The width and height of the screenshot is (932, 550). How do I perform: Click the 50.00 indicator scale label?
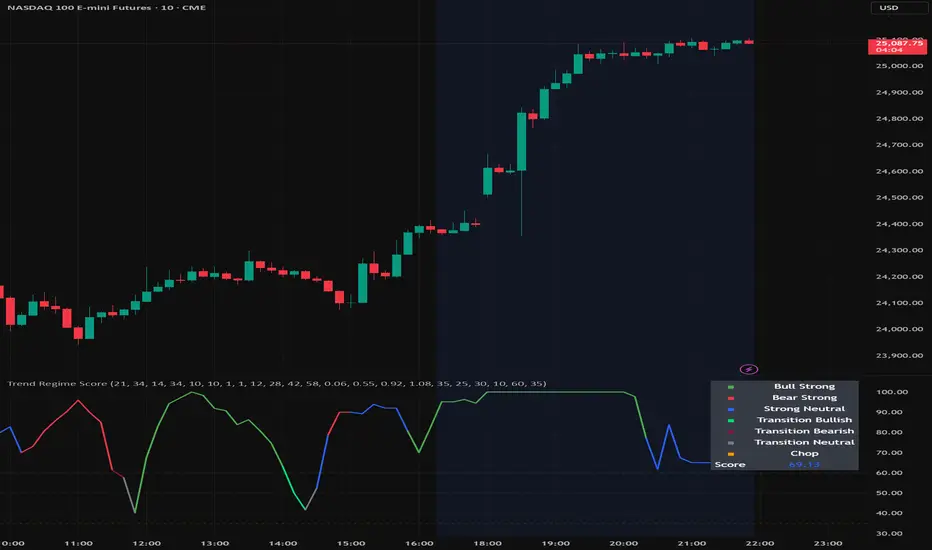tap(889, 493)
